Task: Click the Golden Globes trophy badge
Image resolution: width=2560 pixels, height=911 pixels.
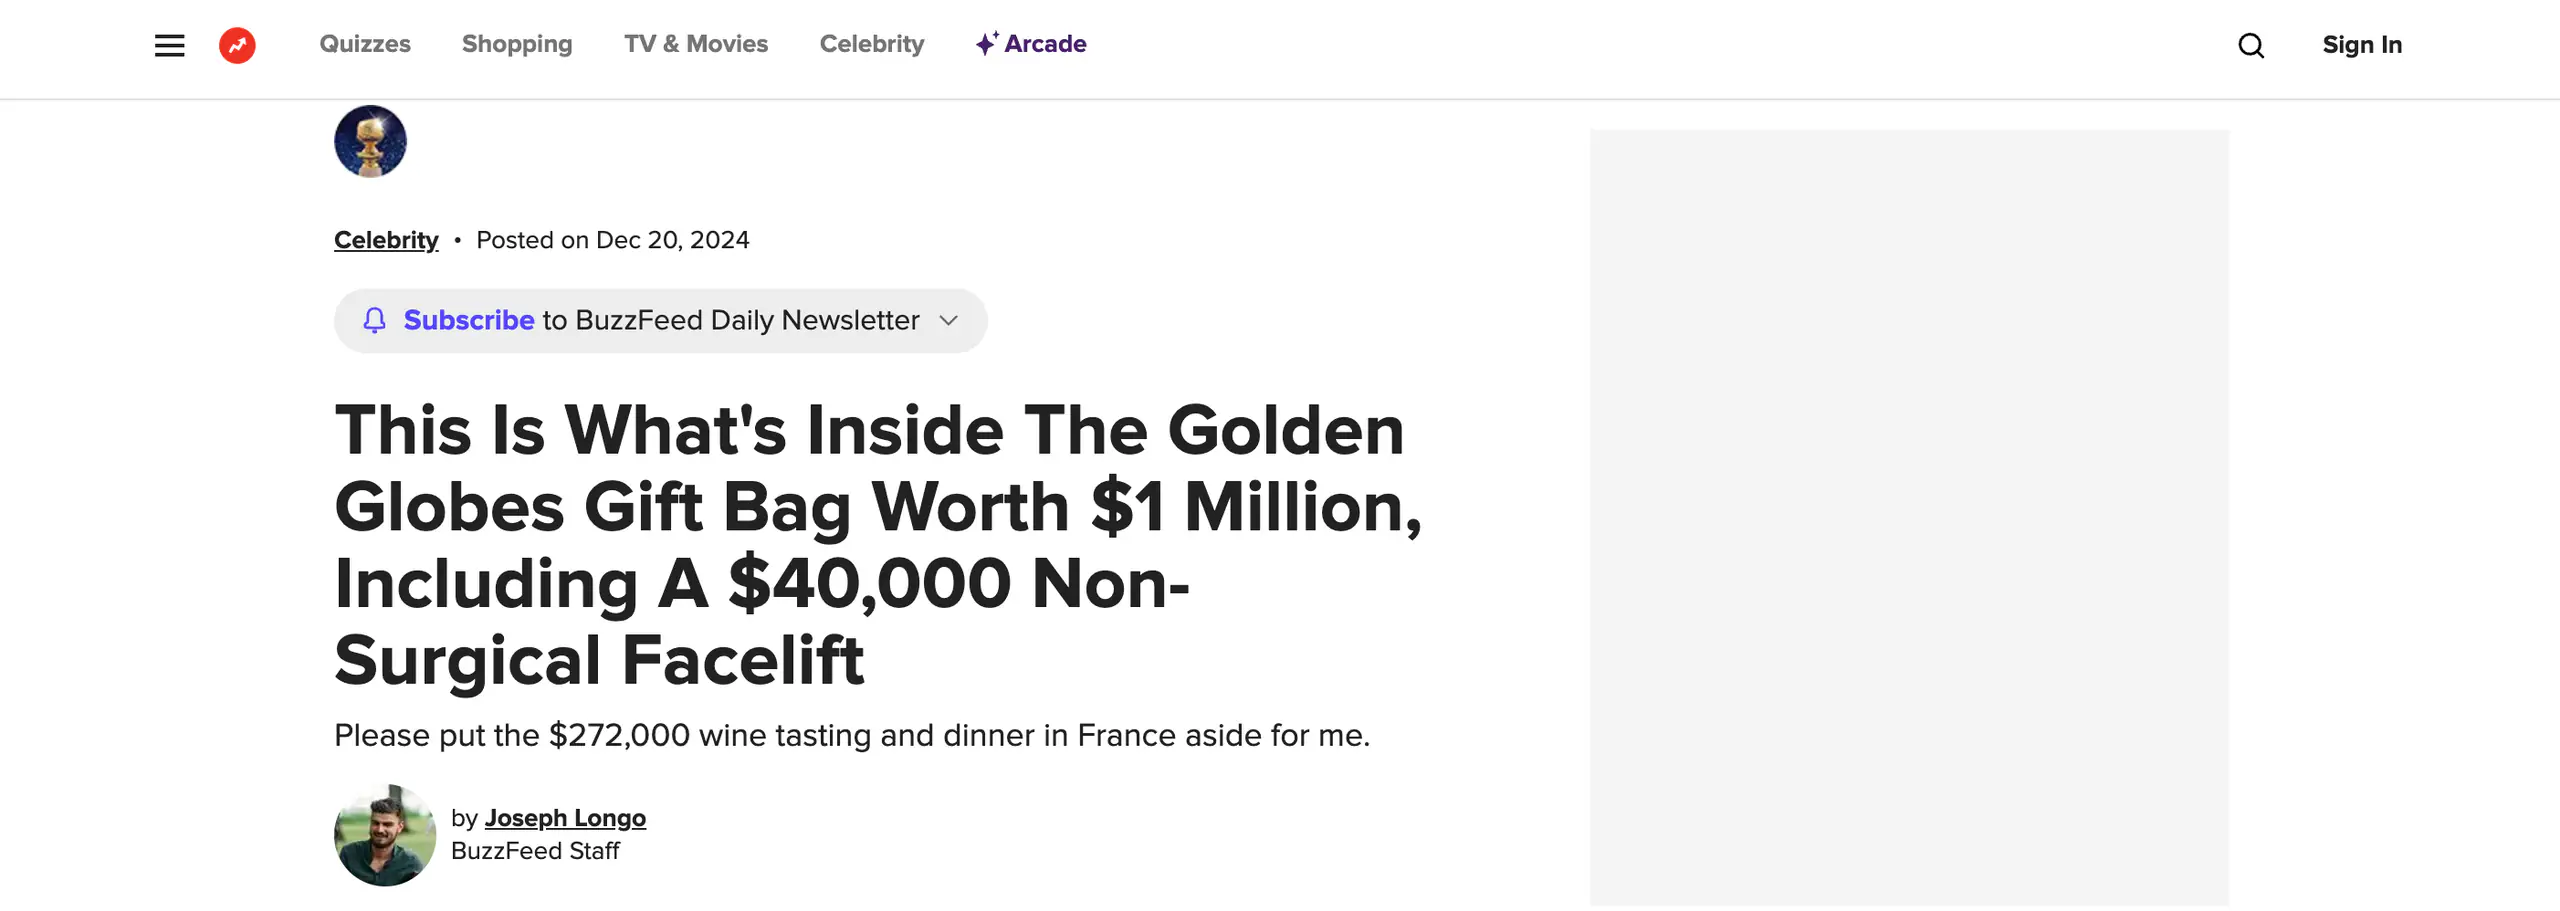Action: (x=370, y=141)
